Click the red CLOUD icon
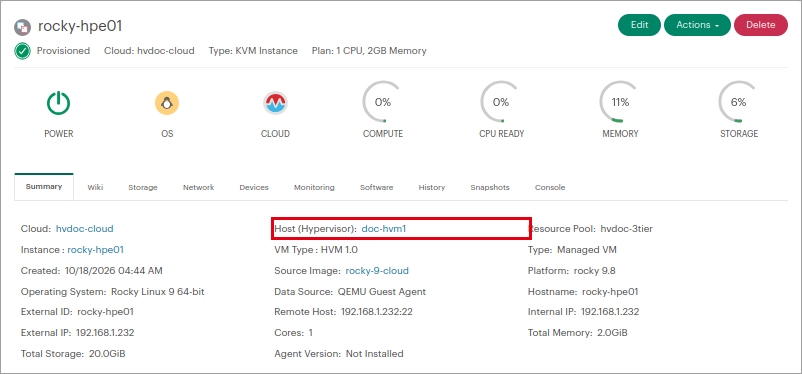This screenshot has width=802, height=374. pyautogui.click(x=275, y=103)
